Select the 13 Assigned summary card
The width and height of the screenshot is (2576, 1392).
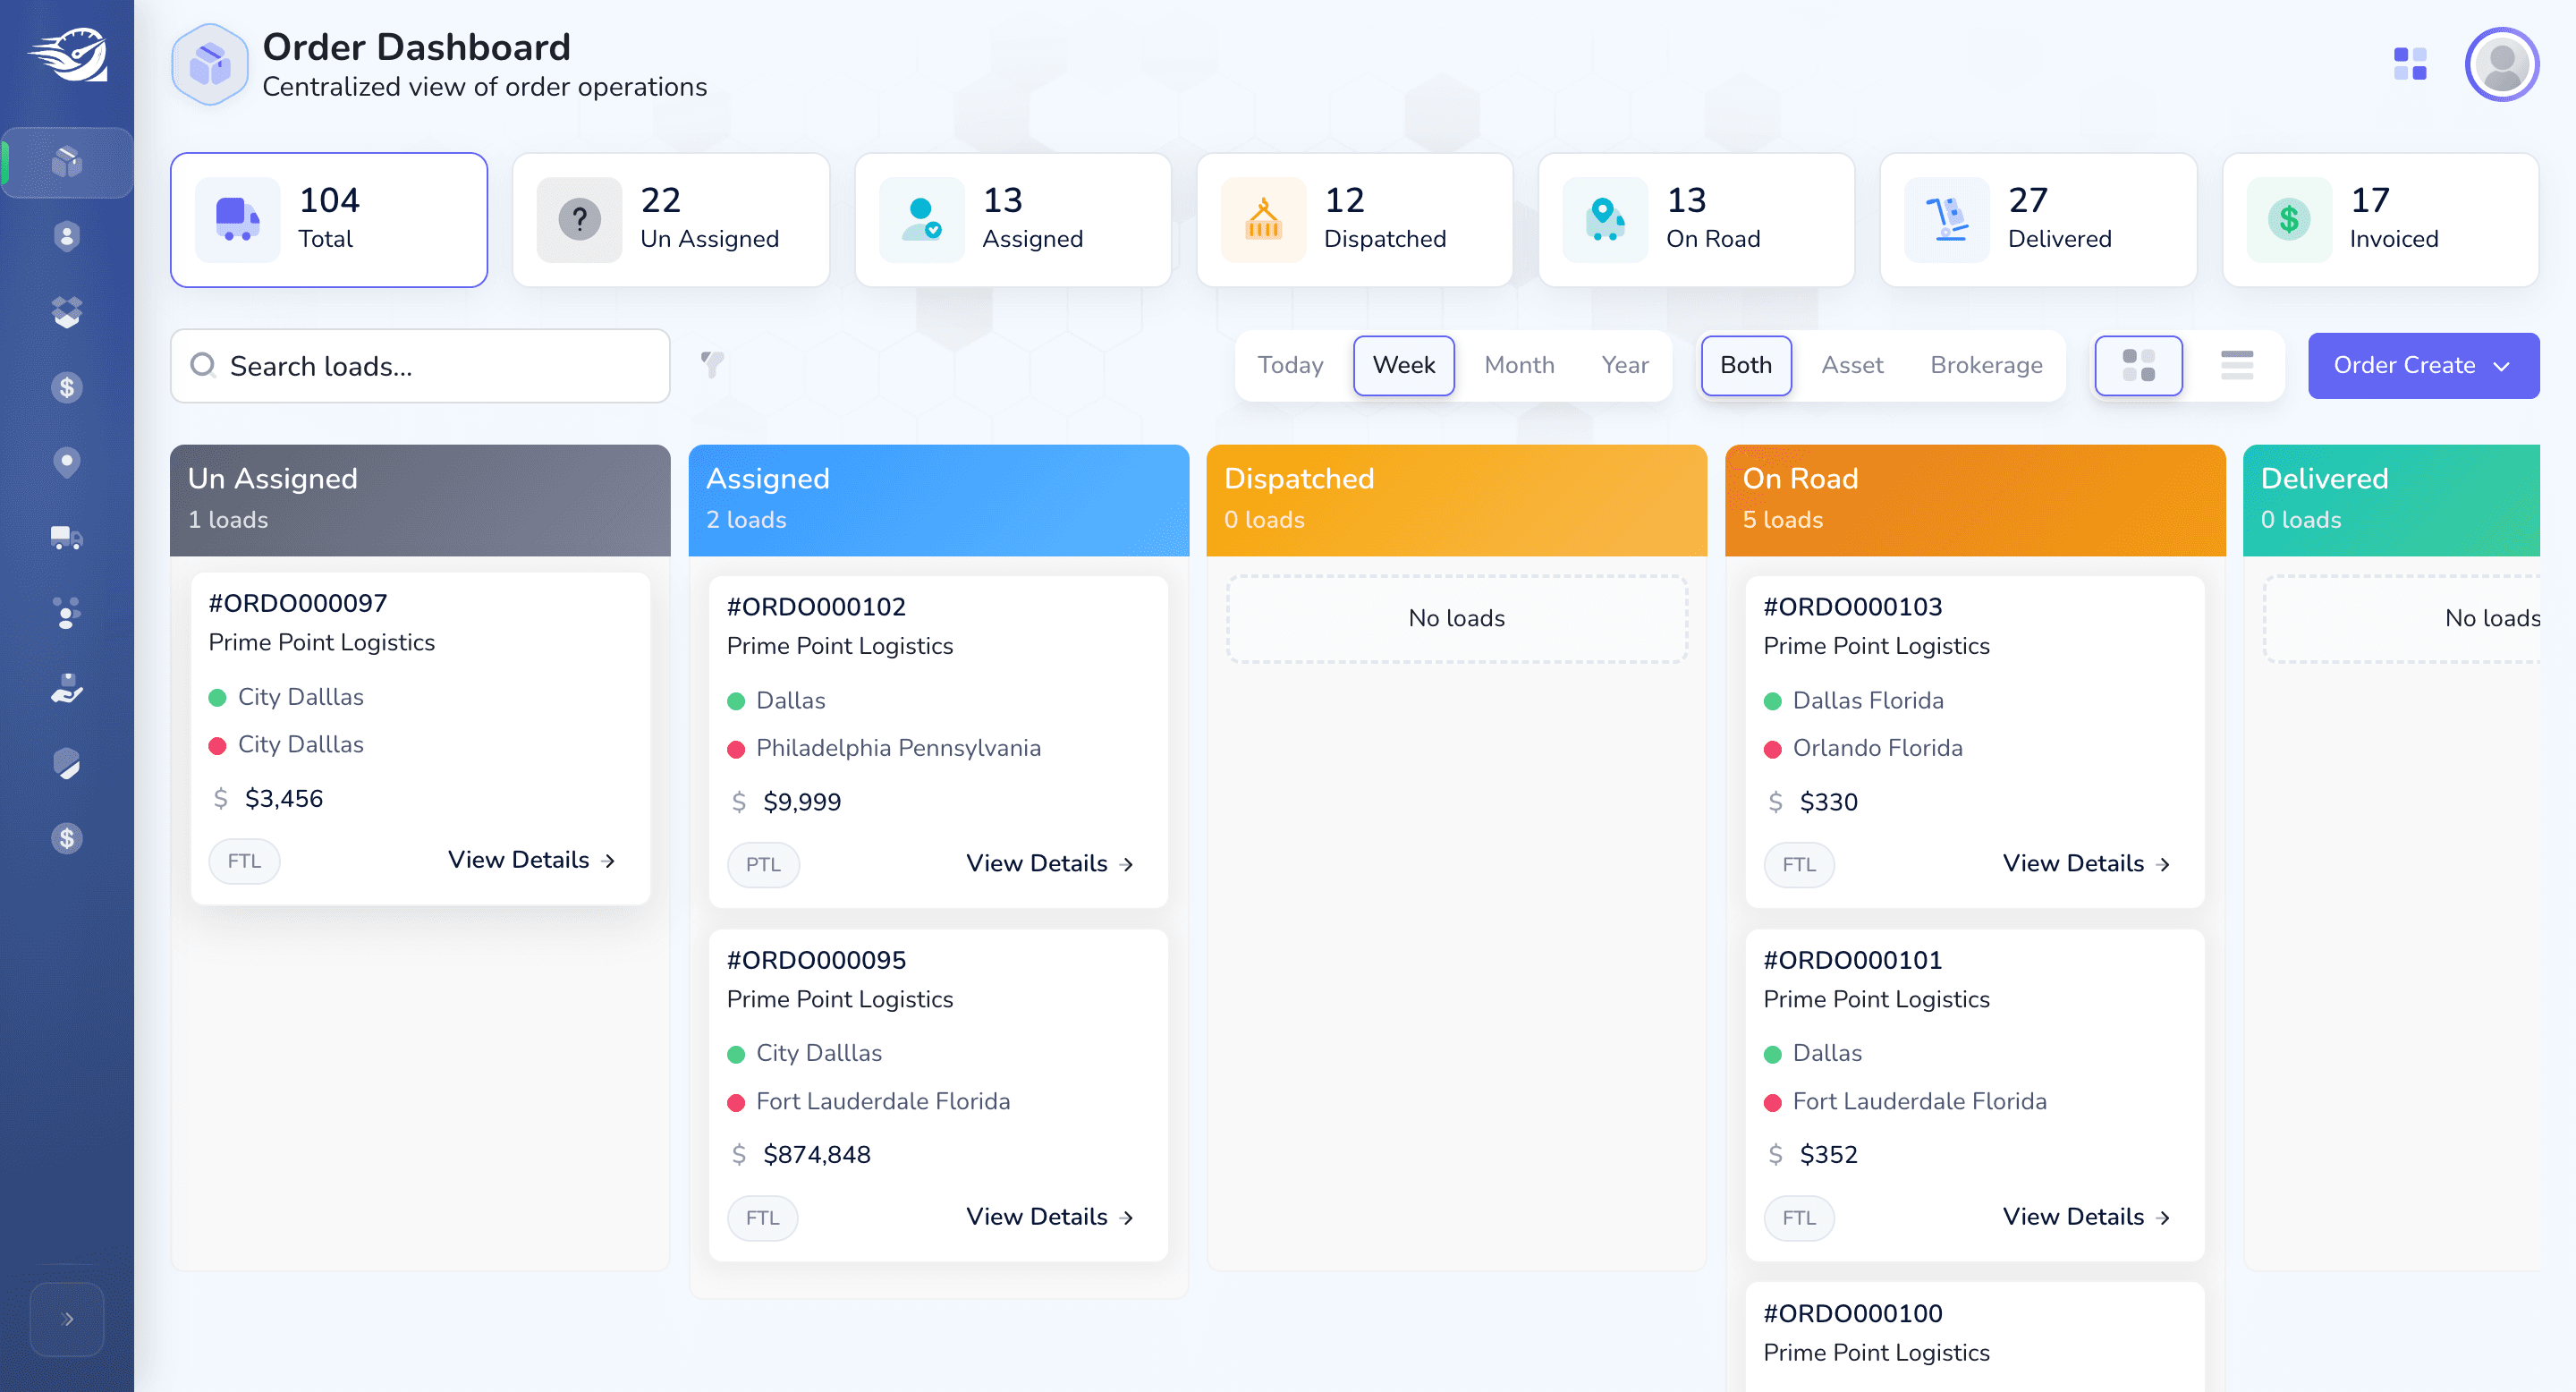click(1013, 220)
